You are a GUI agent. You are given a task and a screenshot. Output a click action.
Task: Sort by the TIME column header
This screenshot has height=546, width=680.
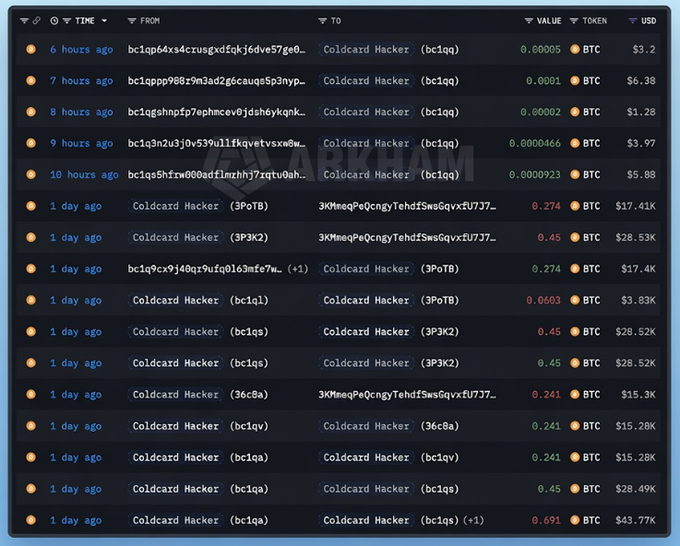(x=85, y=20)
